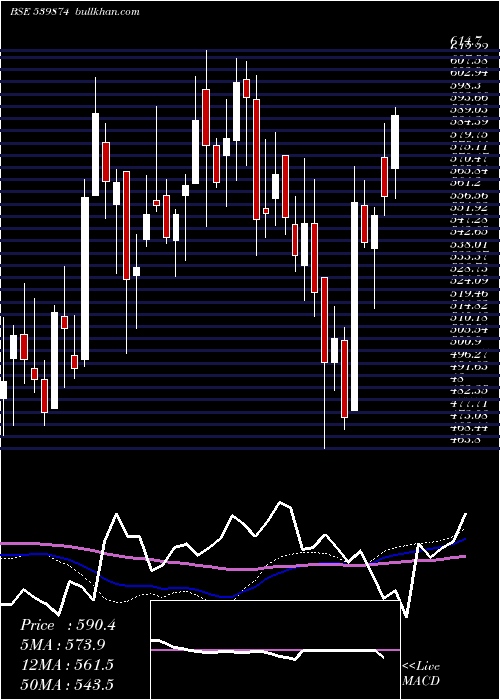Image resolution: width=500 pixels, height=700 pixels.
Task: Click the 'BSE 539874' ticker label
Action: (39, 12)
